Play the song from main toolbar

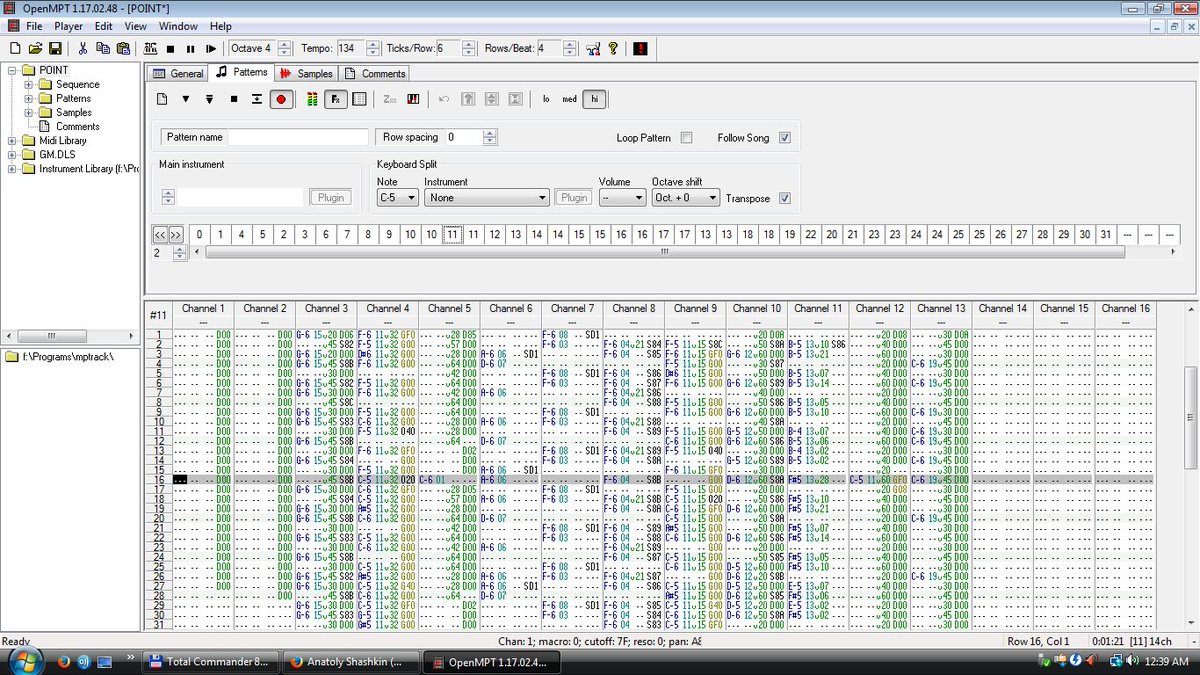[210, 48]
